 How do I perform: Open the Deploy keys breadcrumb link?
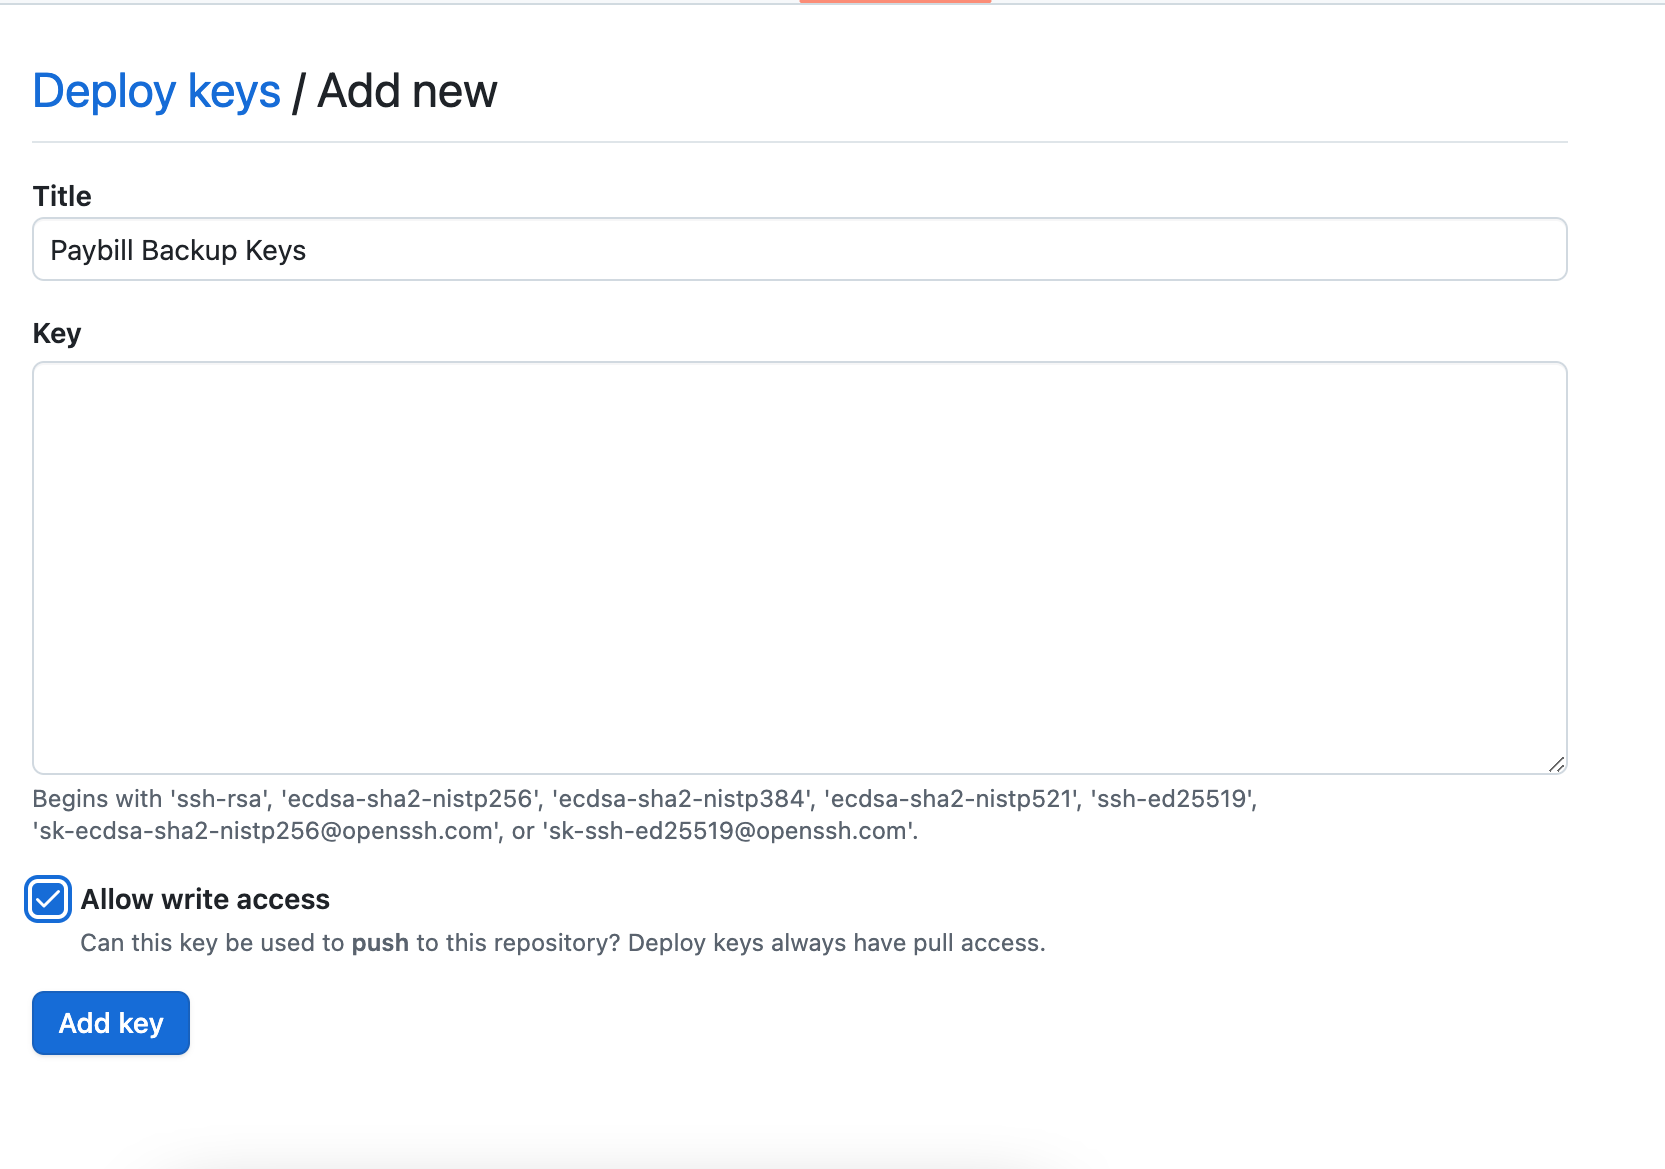[156, 92]
